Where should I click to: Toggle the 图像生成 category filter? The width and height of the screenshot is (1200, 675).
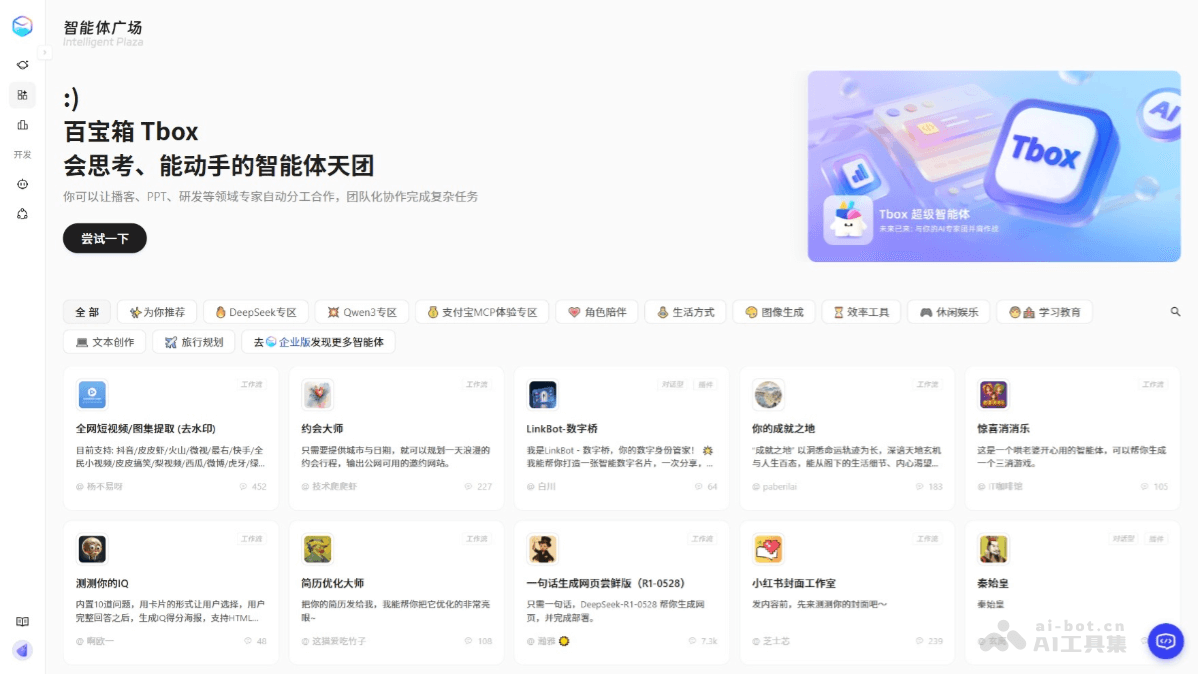pos(774,311)
